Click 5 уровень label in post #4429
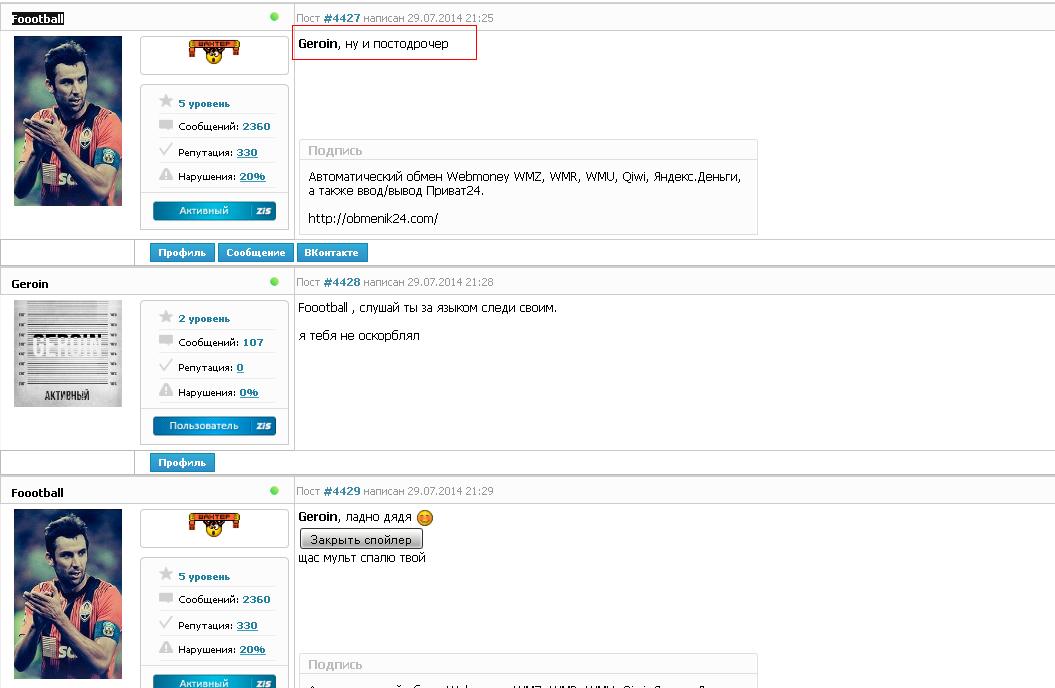Image resolution: width=1055 pixels, height=688 pixels. pyautogui.click(x=204, y=576)
